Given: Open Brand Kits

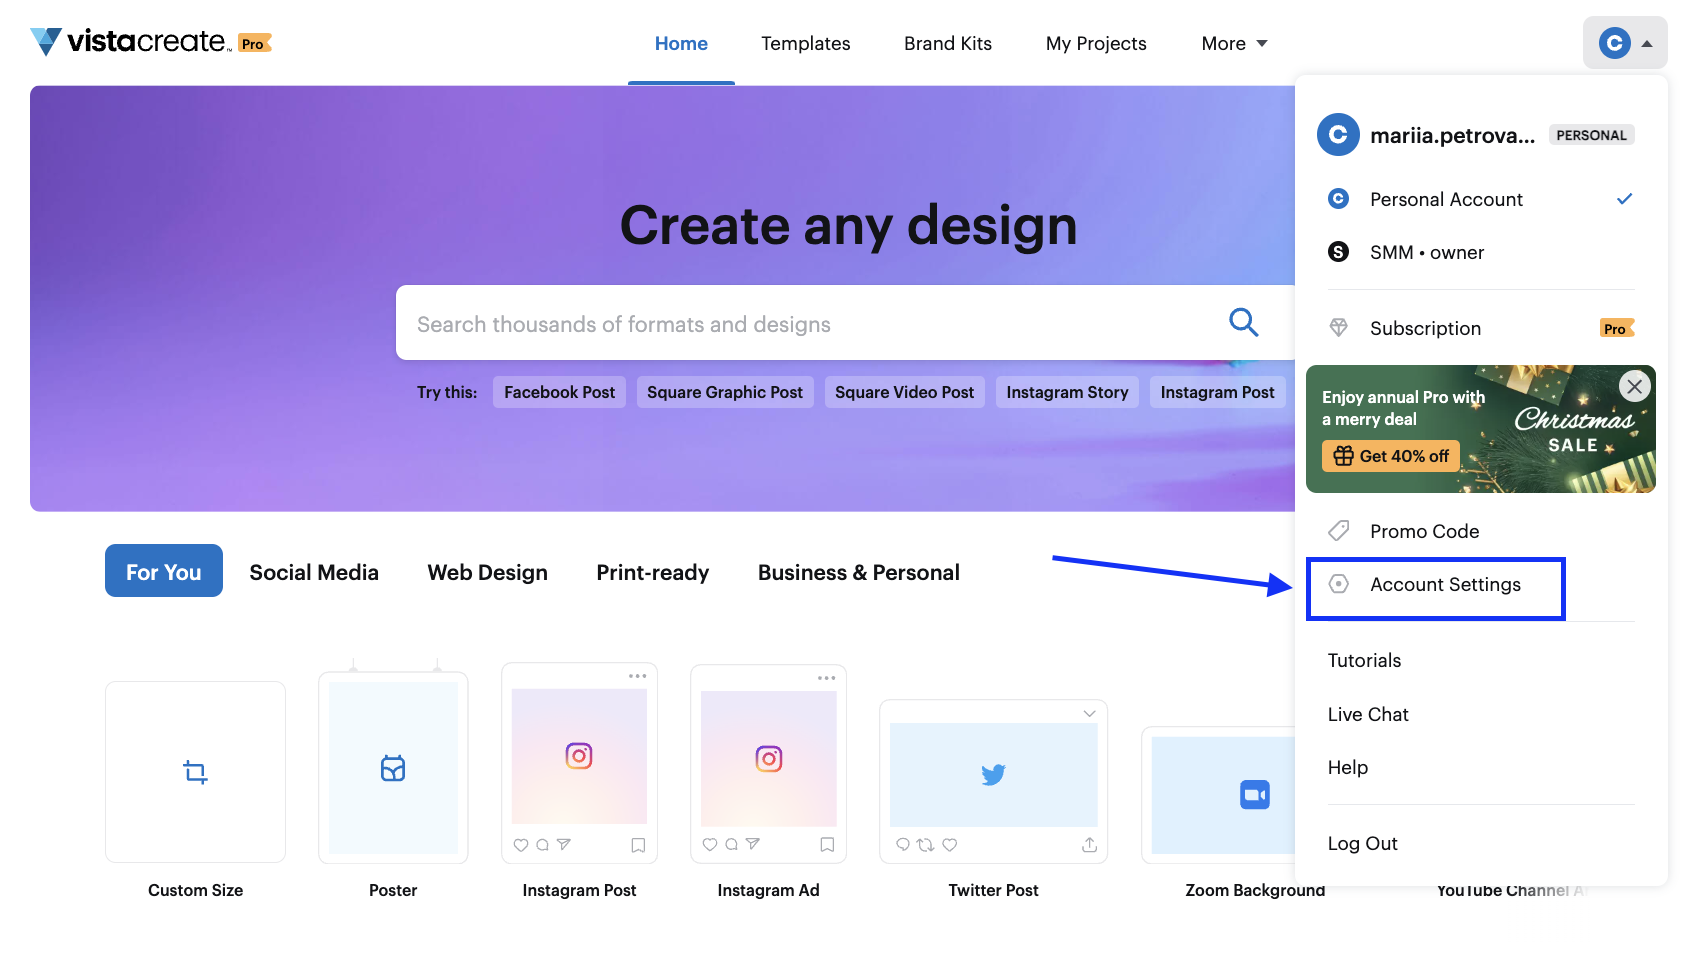Looking at the screenshot, I should [948, 43].
